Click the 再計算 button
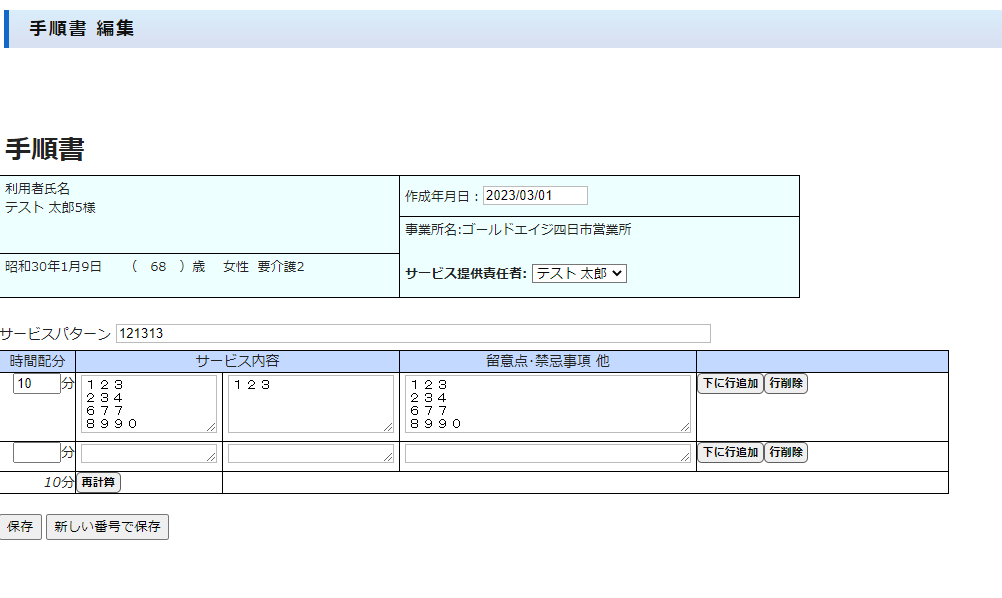The image size is (1002, 598). tap(98, 483)
